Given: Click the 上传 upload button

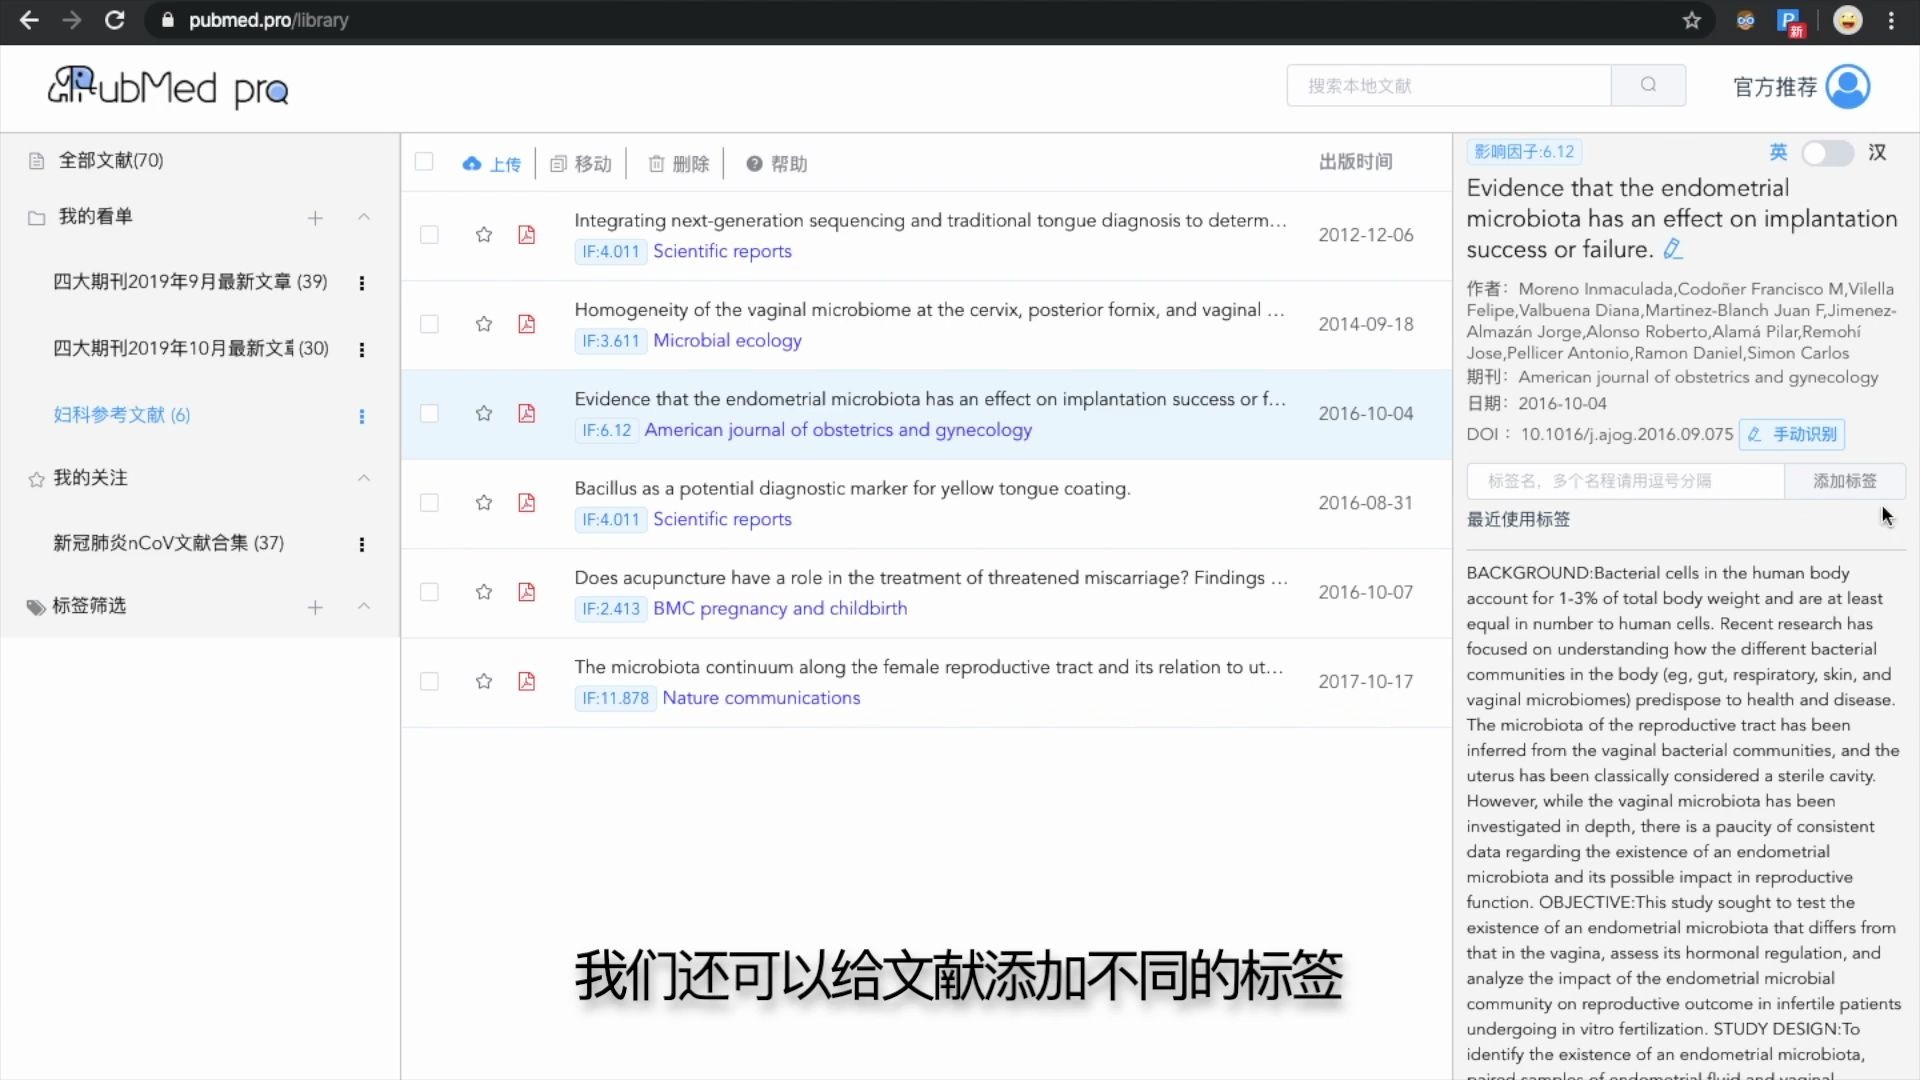Looking at the screenshot, I should coord(491,163).
